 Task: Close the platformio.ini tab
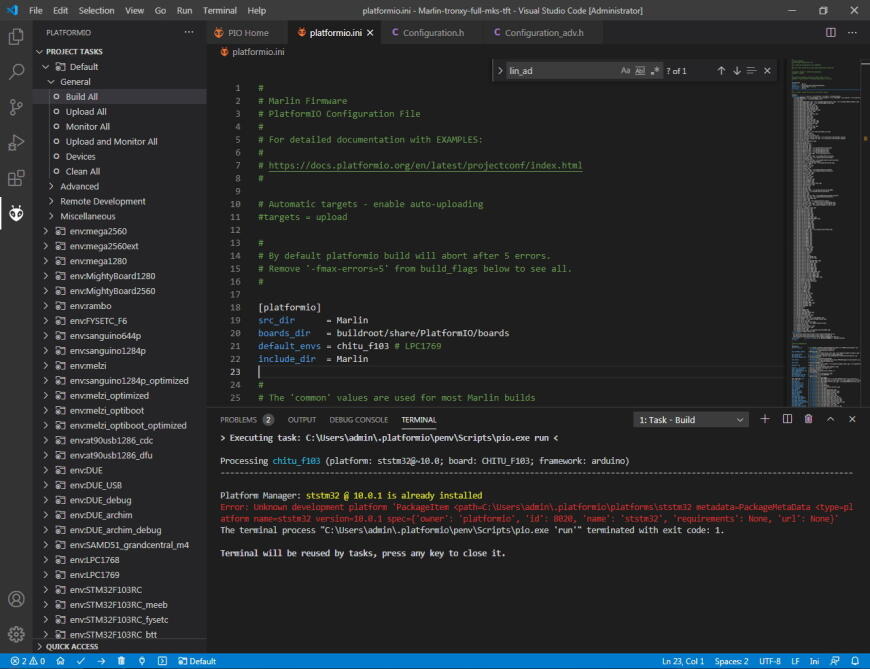coord(370,33)
